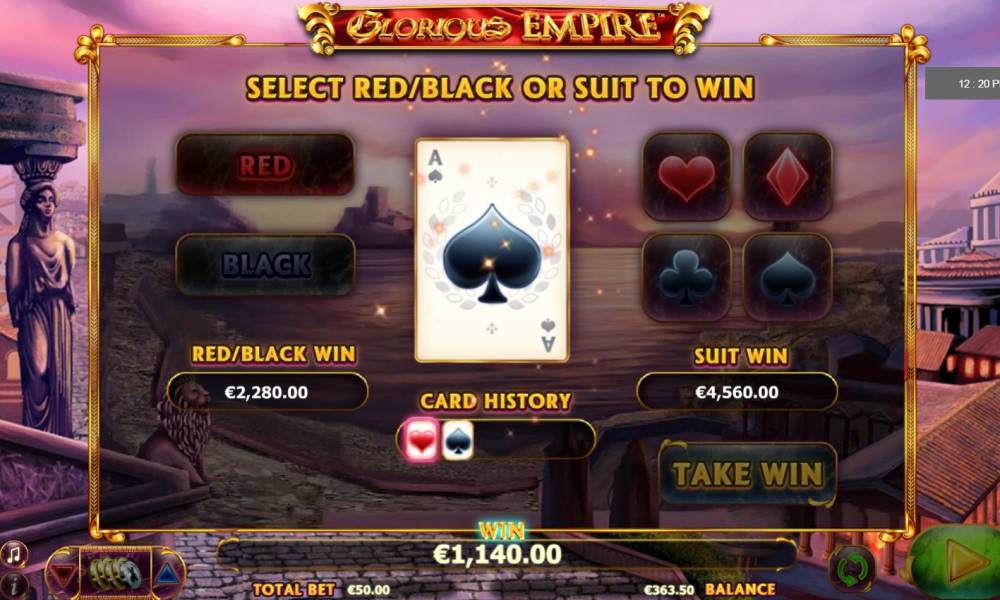Image resolution: width=1000 pixels, height=600 pixels.
Task: Click the spade card in card history
Action: [458, 440]
